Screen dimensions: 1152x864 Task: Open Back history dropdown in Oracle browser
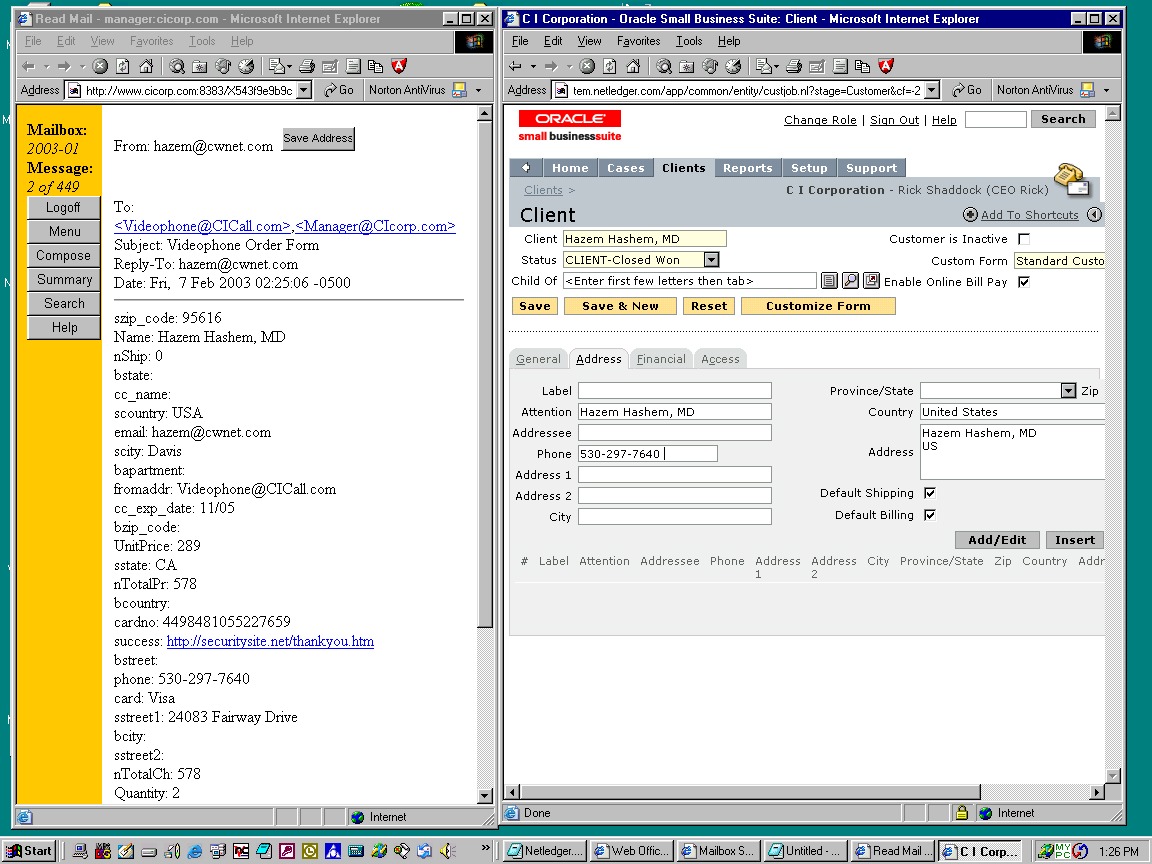coord(533,66)
